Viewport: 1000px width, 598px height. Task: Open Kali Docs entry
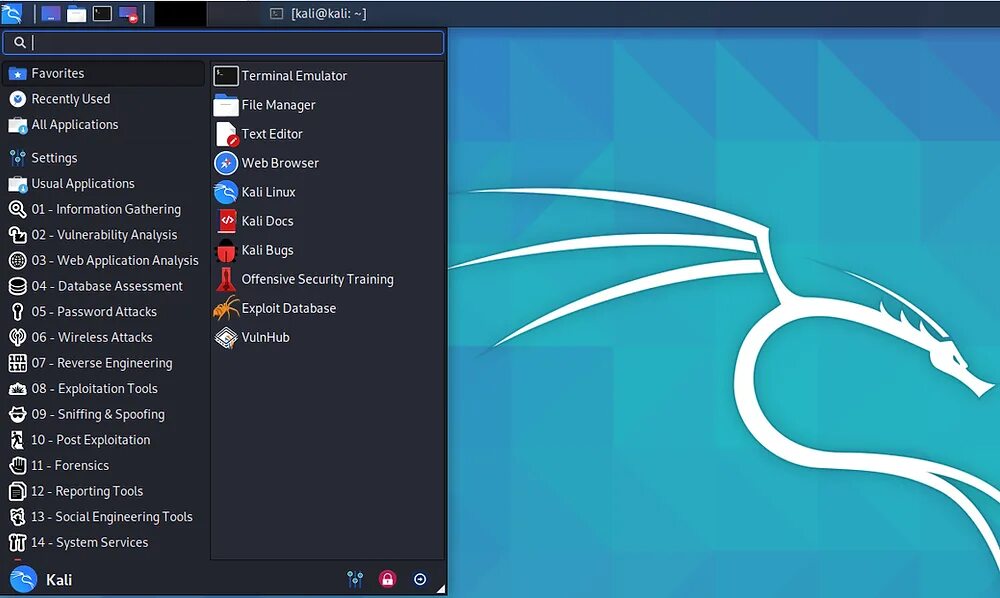point(327,221)
